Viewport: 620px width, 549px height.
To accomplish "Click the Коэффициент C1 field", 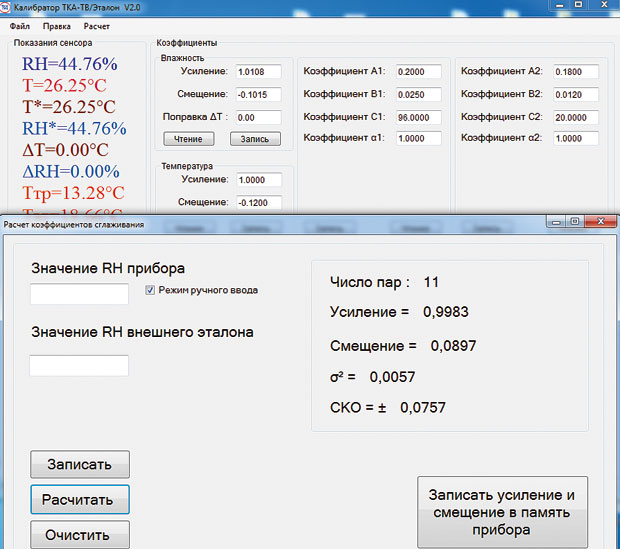I will tap(418, 117).
